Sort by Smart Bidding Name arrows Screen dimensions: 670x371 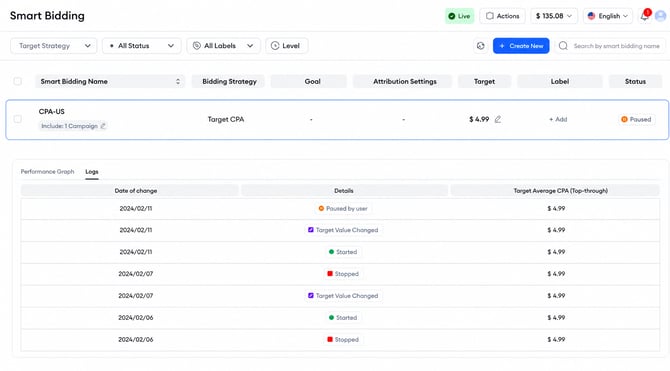(178, 81)
